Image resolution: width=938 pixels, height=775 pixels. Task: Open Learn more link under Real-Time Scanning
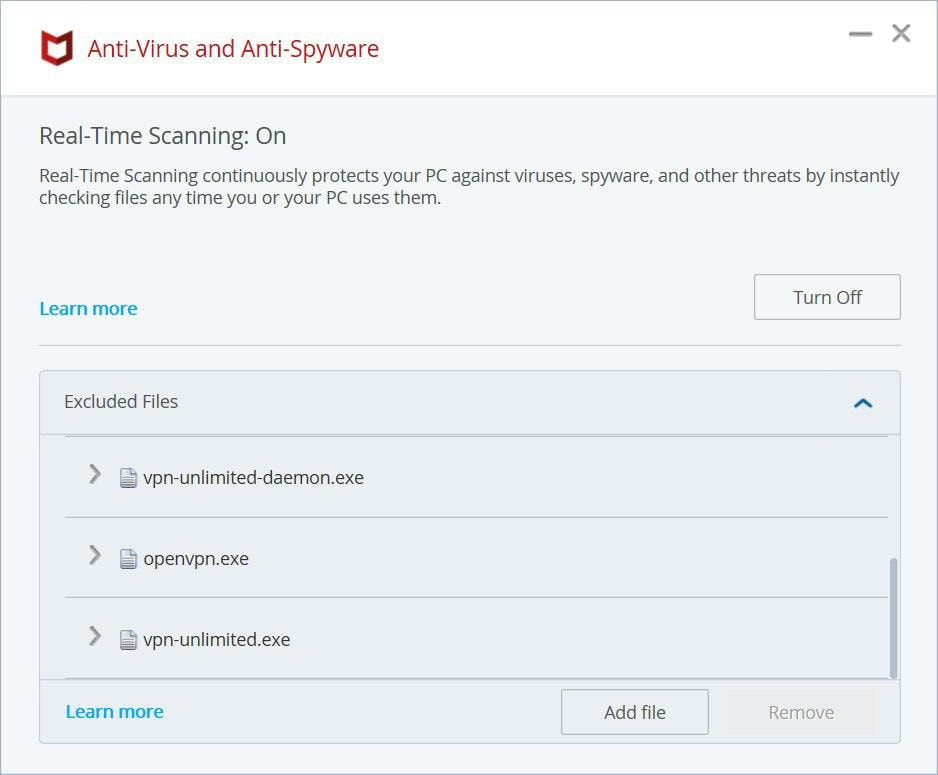88,309
